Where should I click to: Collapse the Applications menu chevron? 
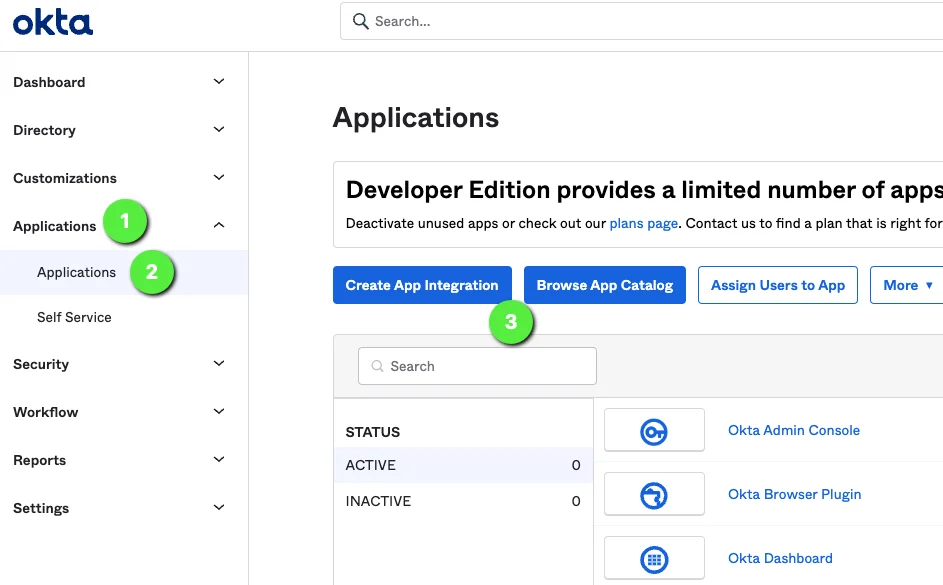click(219, 225)
